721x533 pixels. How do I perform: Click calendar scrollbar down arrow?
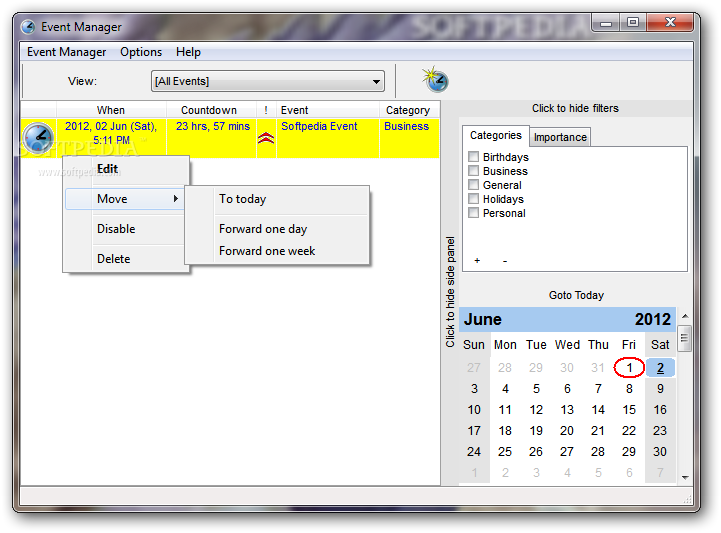tap(685, 478)
